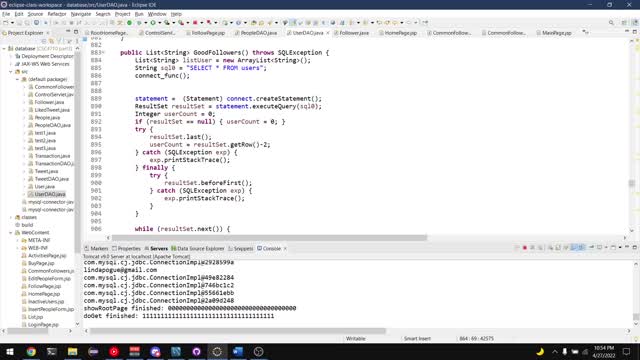Open GitHub Desktop from the taskbar
640x360 pixels.
point(196,351)
